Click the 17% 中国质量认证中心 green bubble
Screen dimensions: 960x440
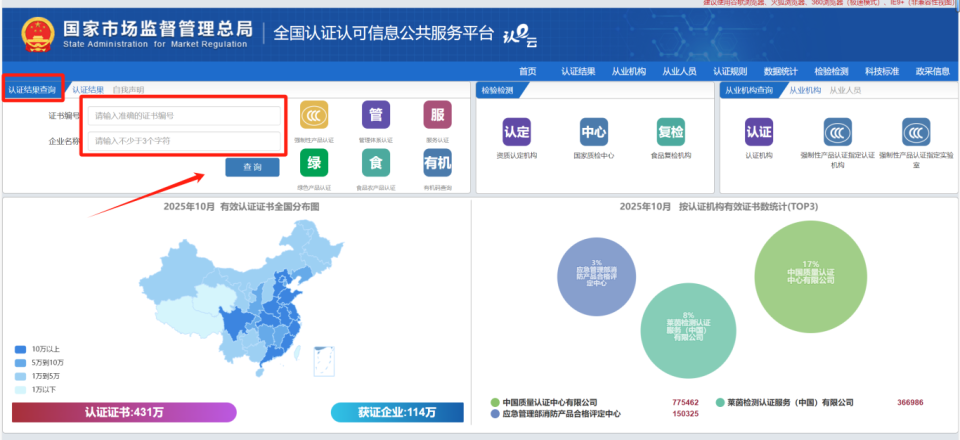coord(811,277)
